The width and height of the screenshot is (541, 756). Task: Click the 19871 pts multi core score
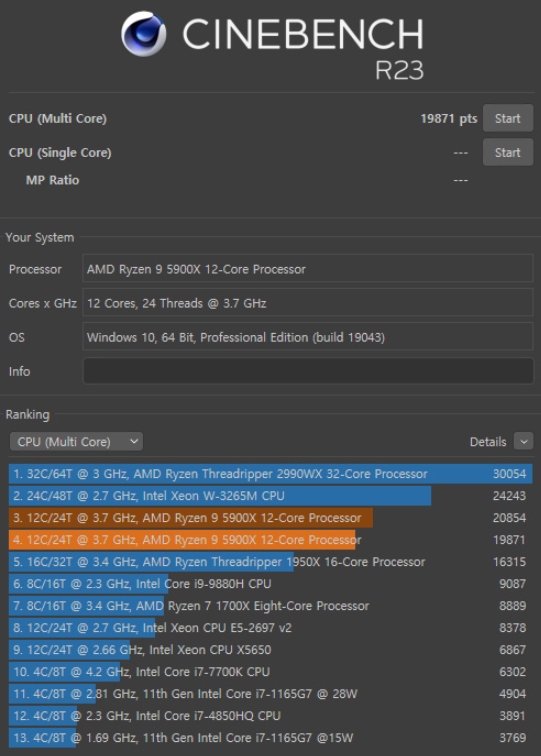pyautogui.click(x=448, y=119)
